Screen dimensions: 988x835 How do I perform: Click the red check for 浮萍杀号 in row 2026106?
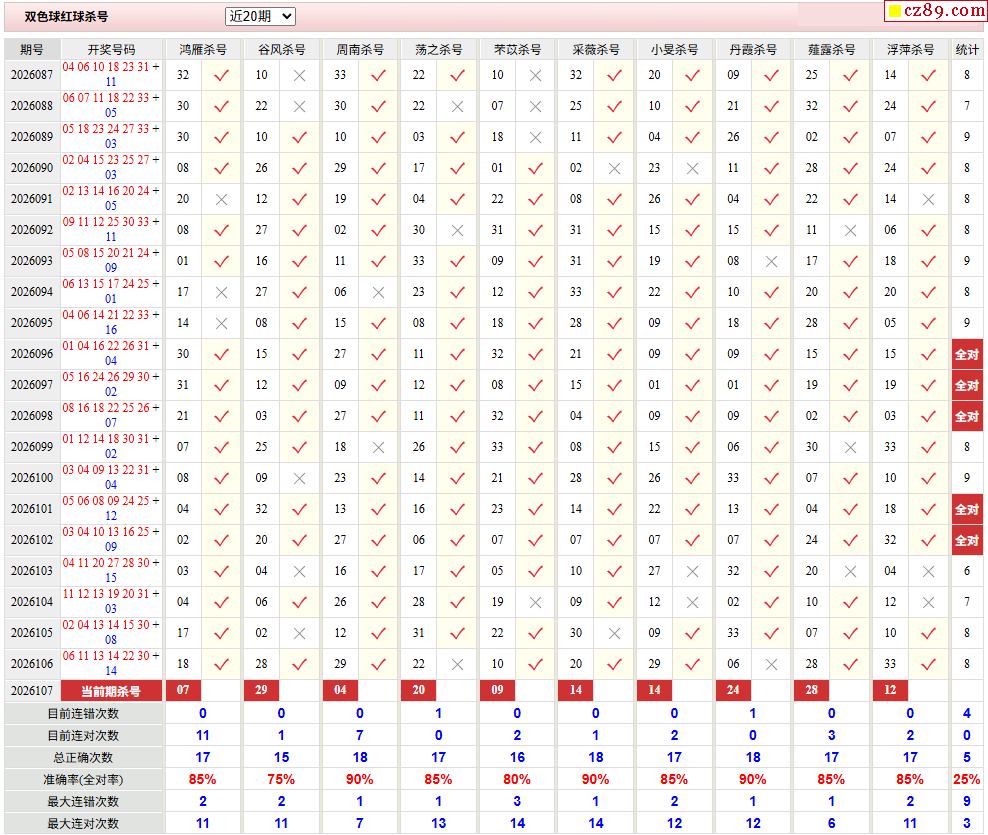pos(928,664)
